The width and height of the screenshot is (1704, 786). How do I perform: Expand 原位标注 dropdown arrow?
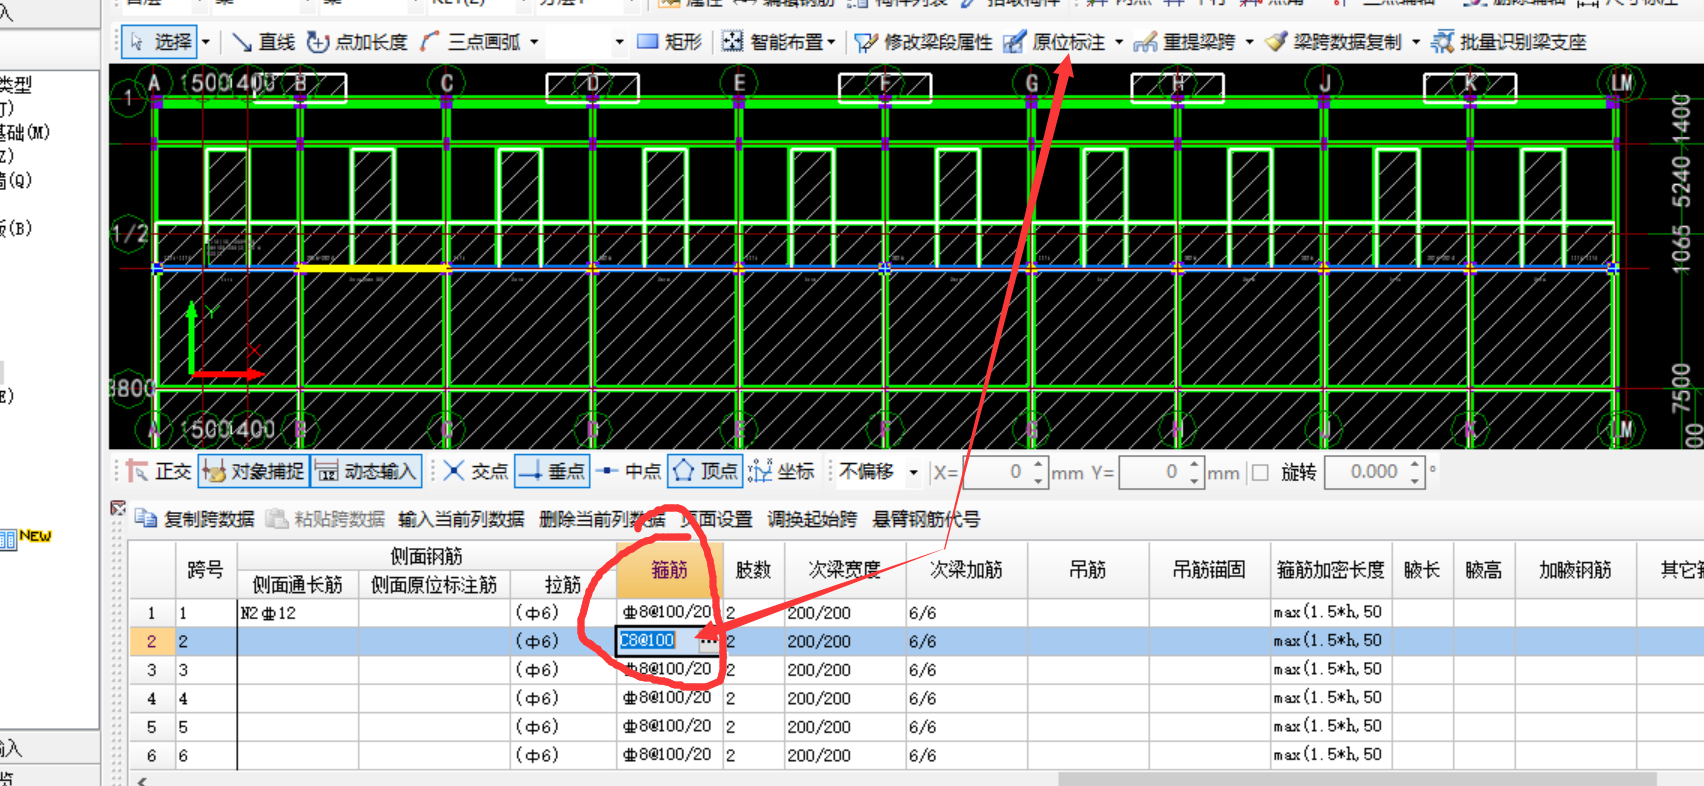(x=1118, y=42)
